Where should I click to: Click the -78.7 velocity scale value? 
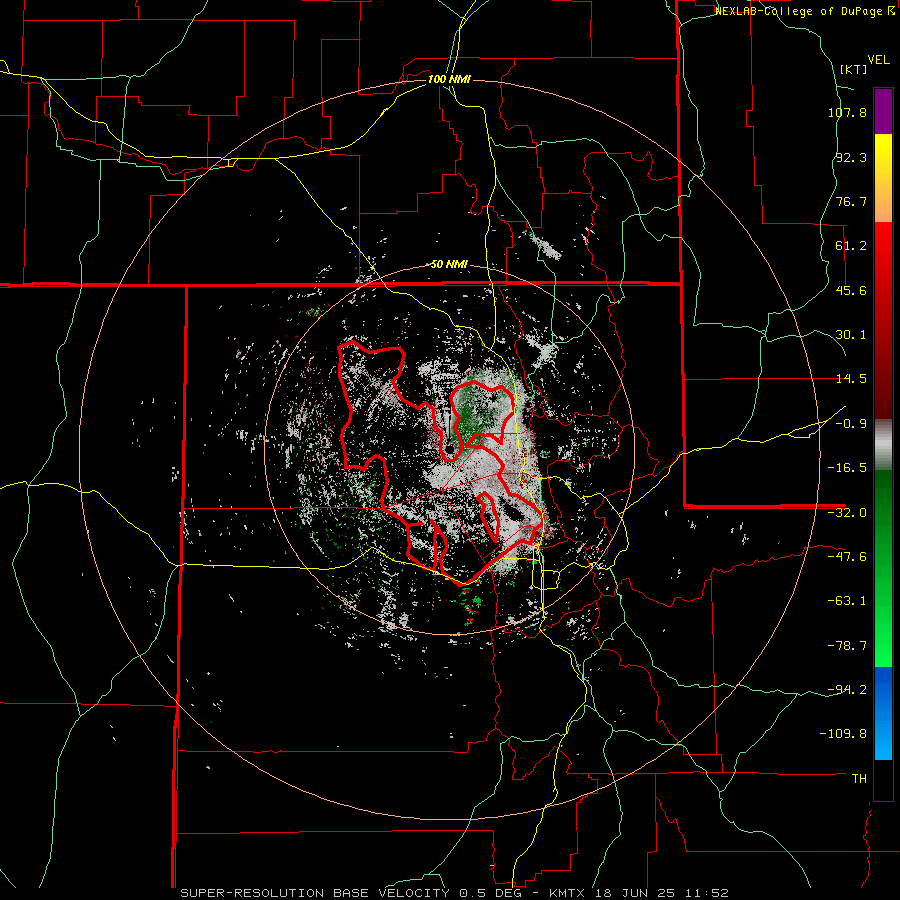[x=847, y=646]
